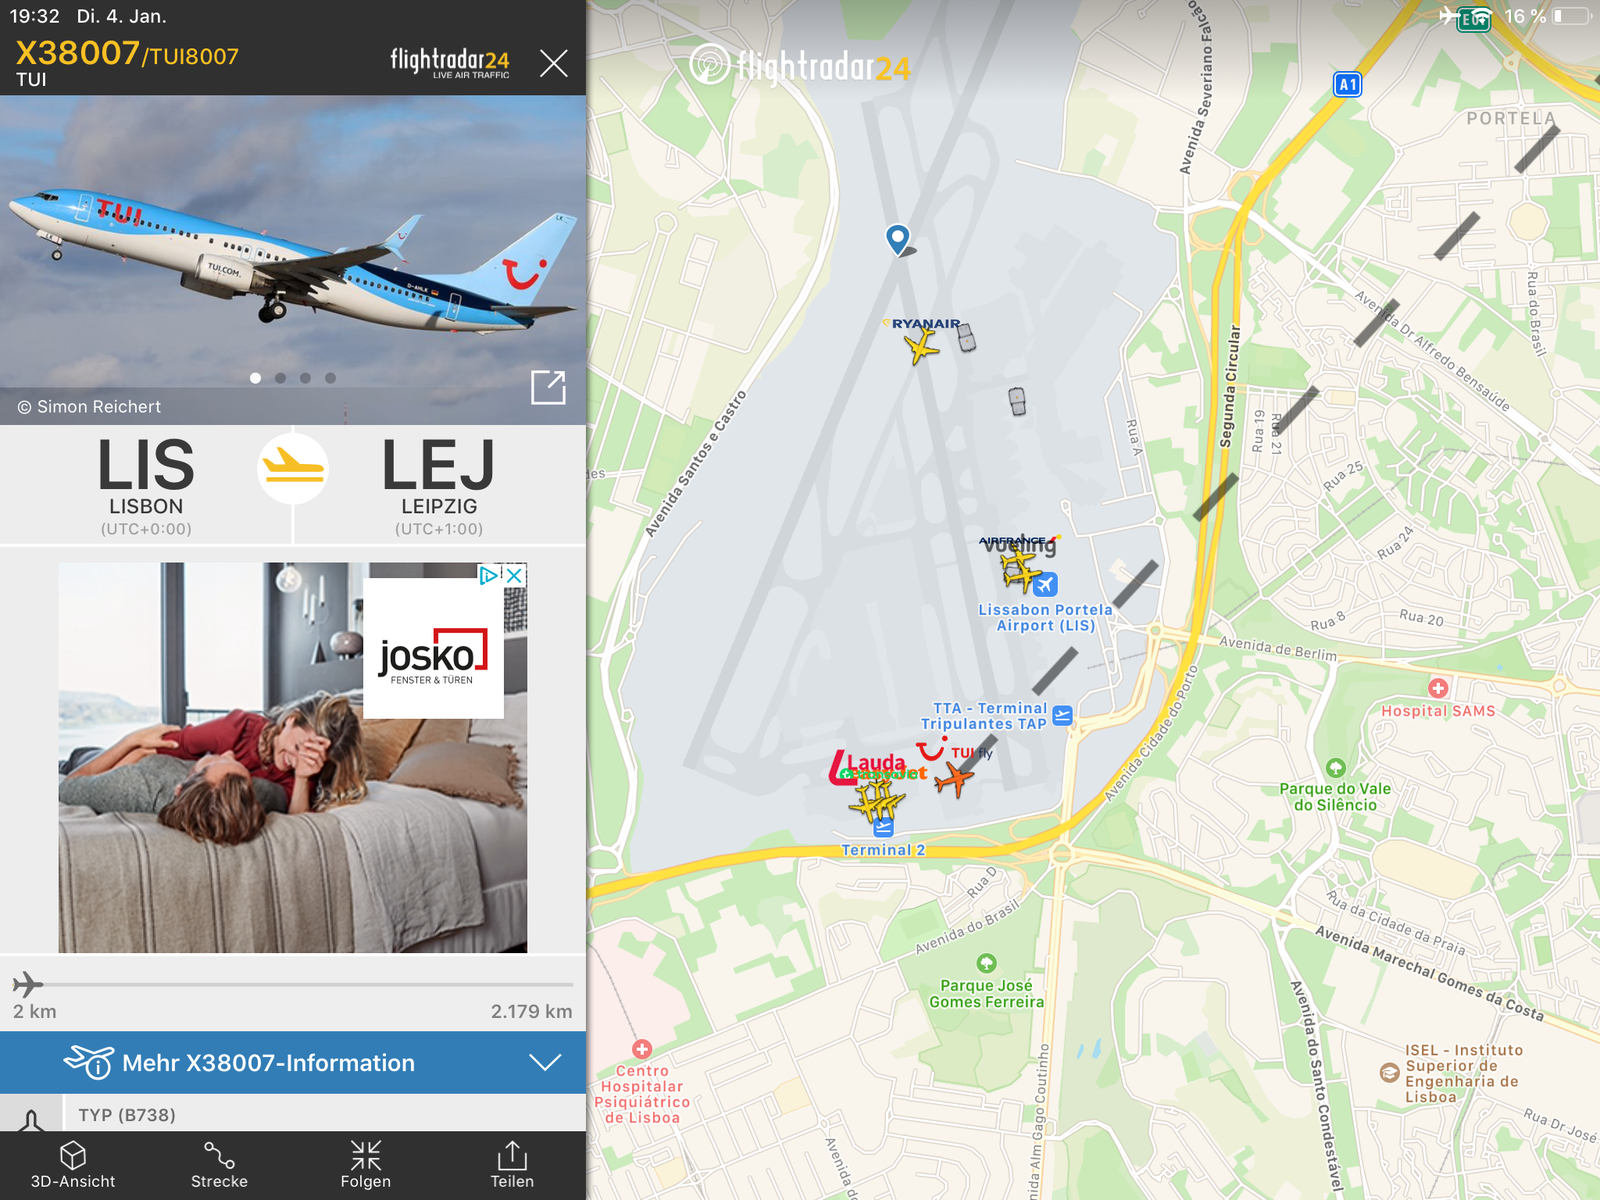This screenshot has height=1200, width=1600.
Task: Open aircraft photo in external view
Action: (548, 387)
